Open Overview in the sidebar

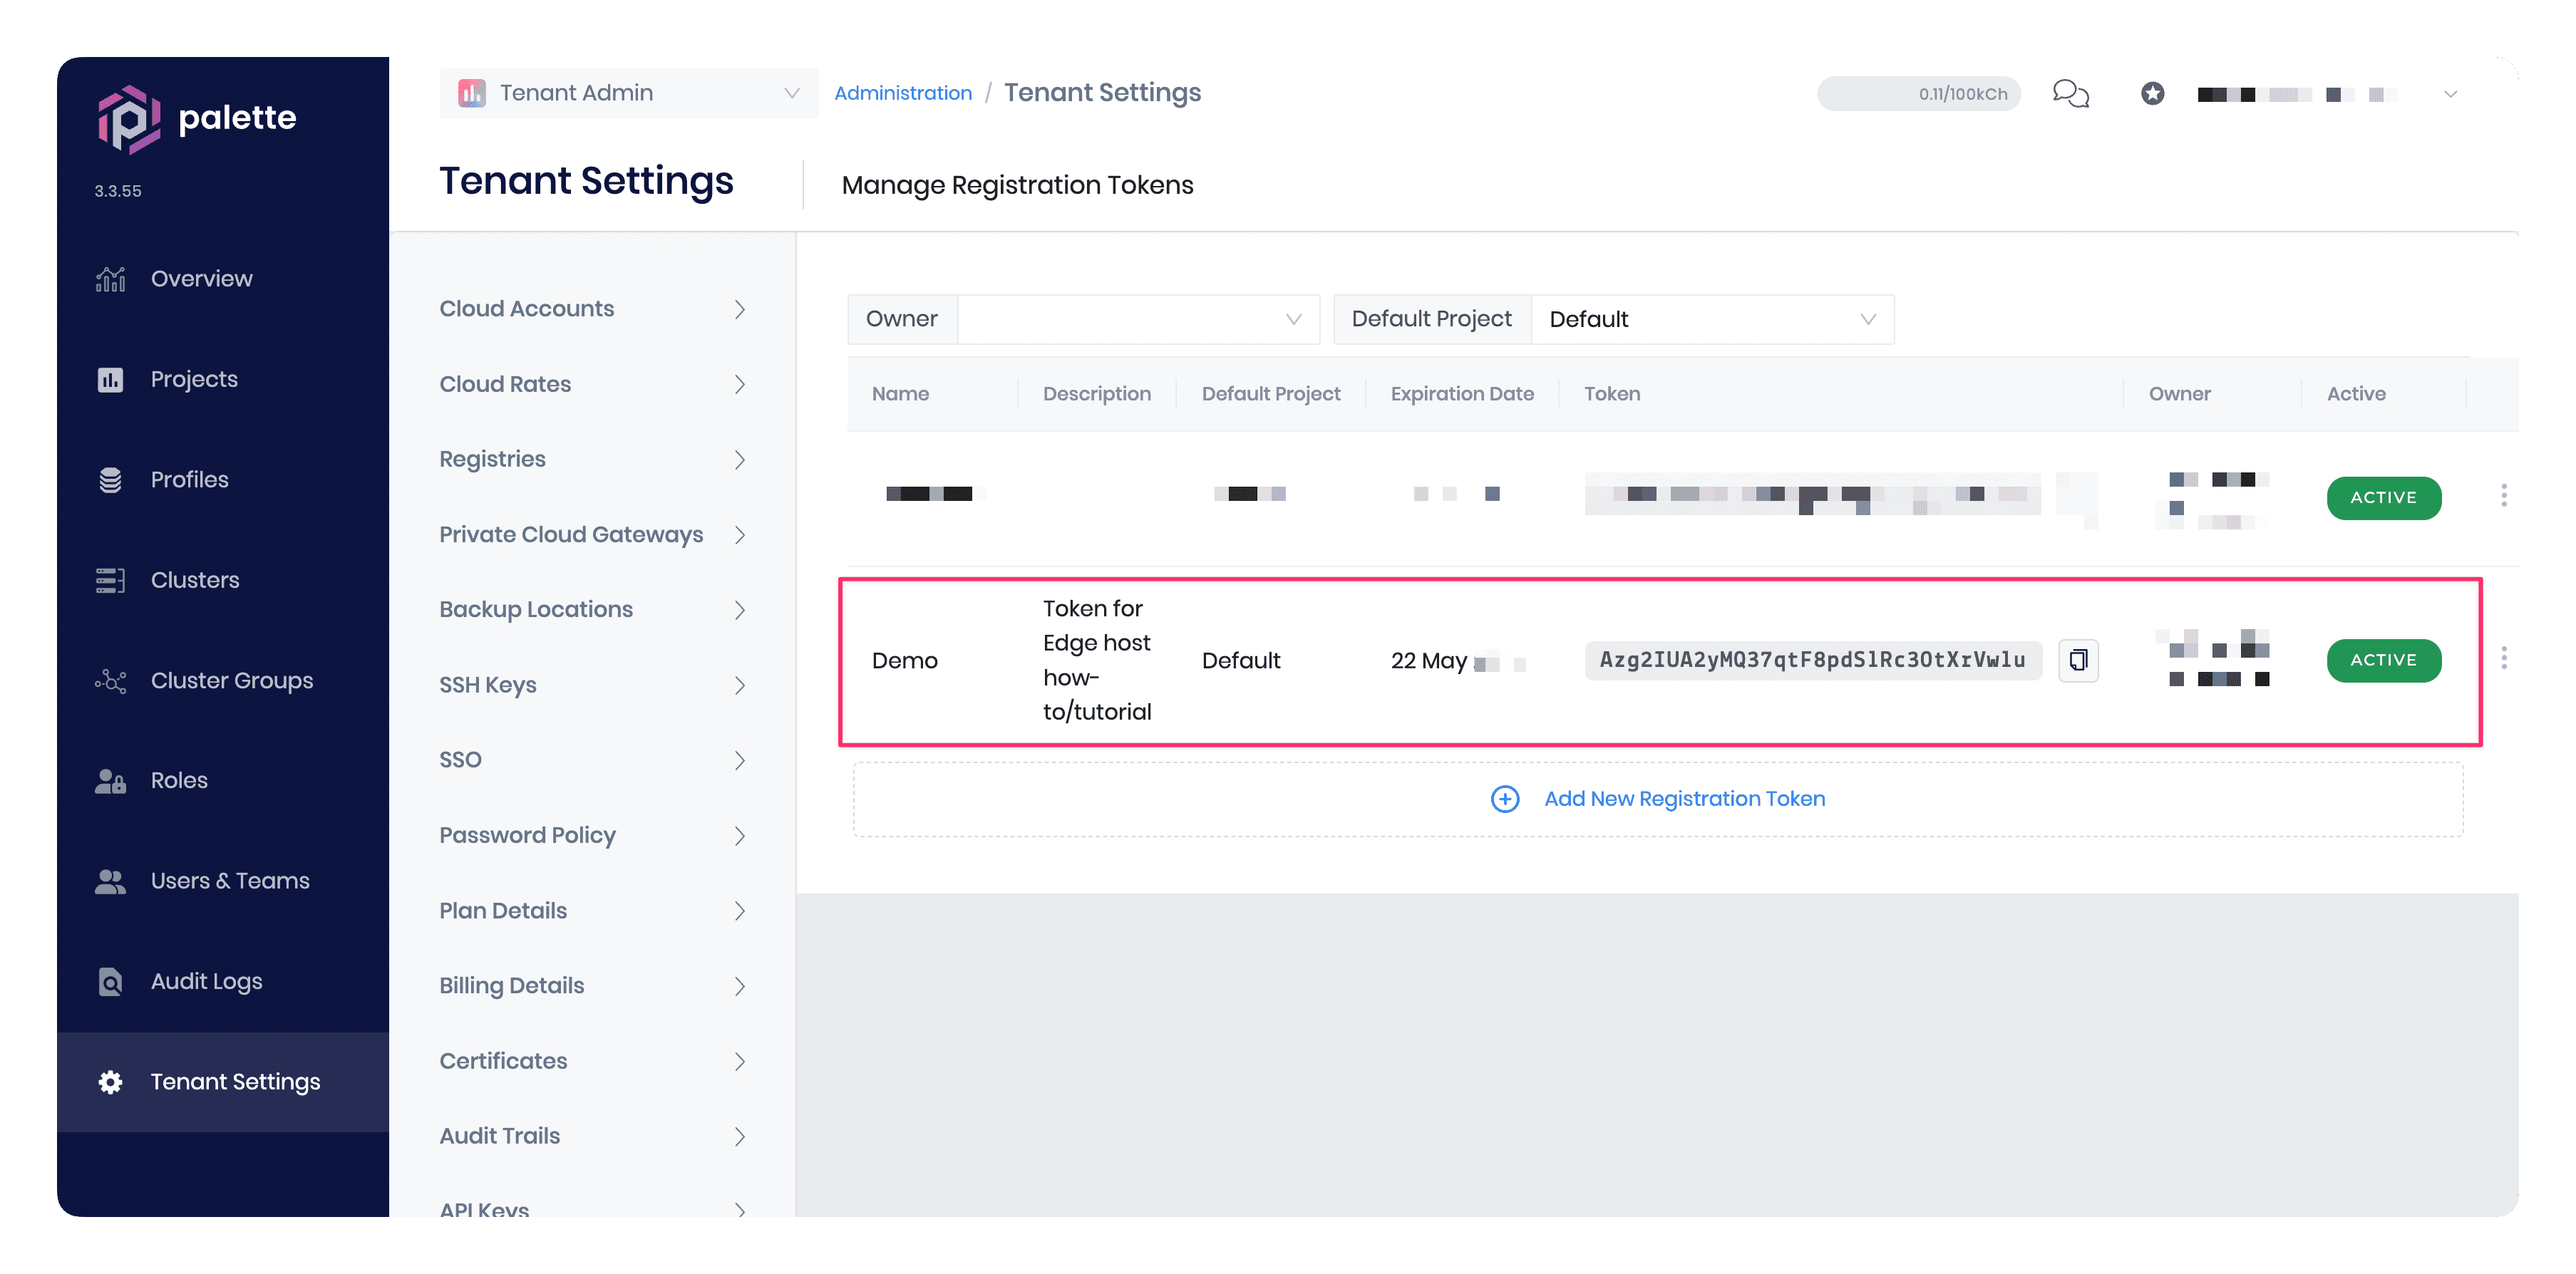click(x=201, y=279)
